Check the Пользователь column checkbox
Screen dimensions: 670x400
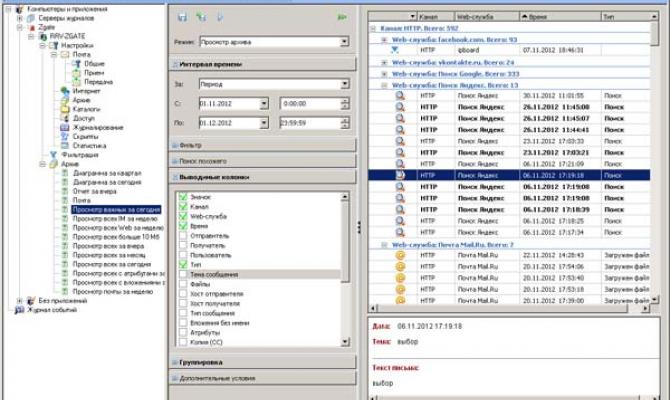183,255
